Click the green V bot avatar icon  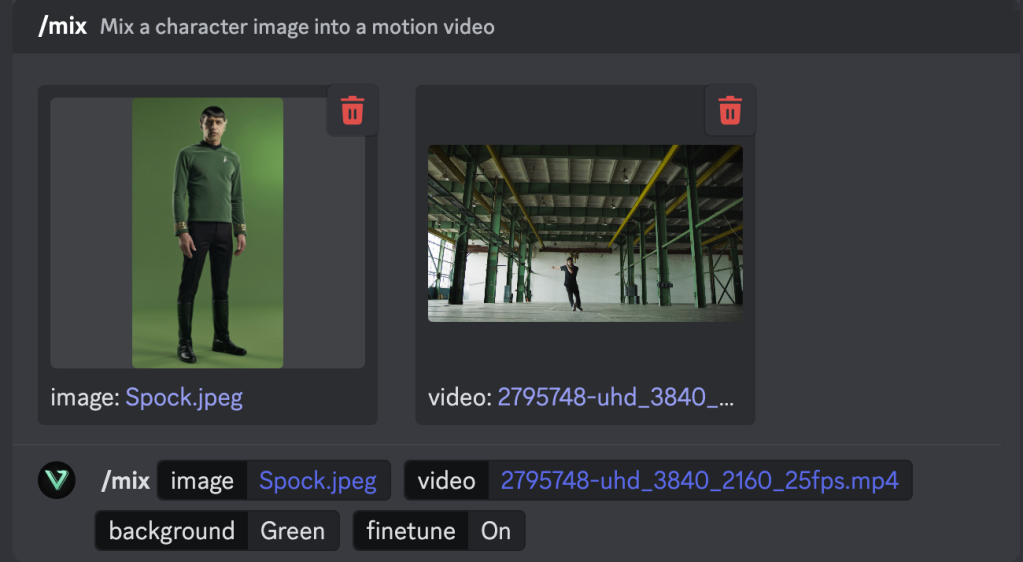tap(57, 480)
